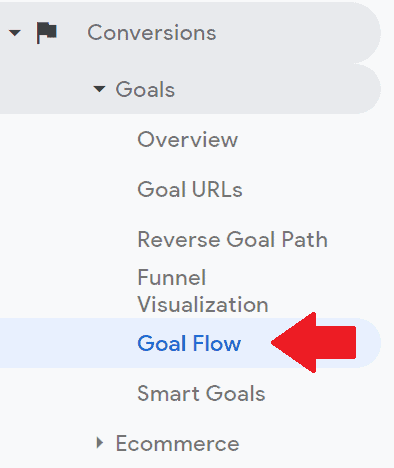The width and height of the screenshot is (394, 468).
Task: Click the Ecommerce category label
Action: [x=177, y=443]
